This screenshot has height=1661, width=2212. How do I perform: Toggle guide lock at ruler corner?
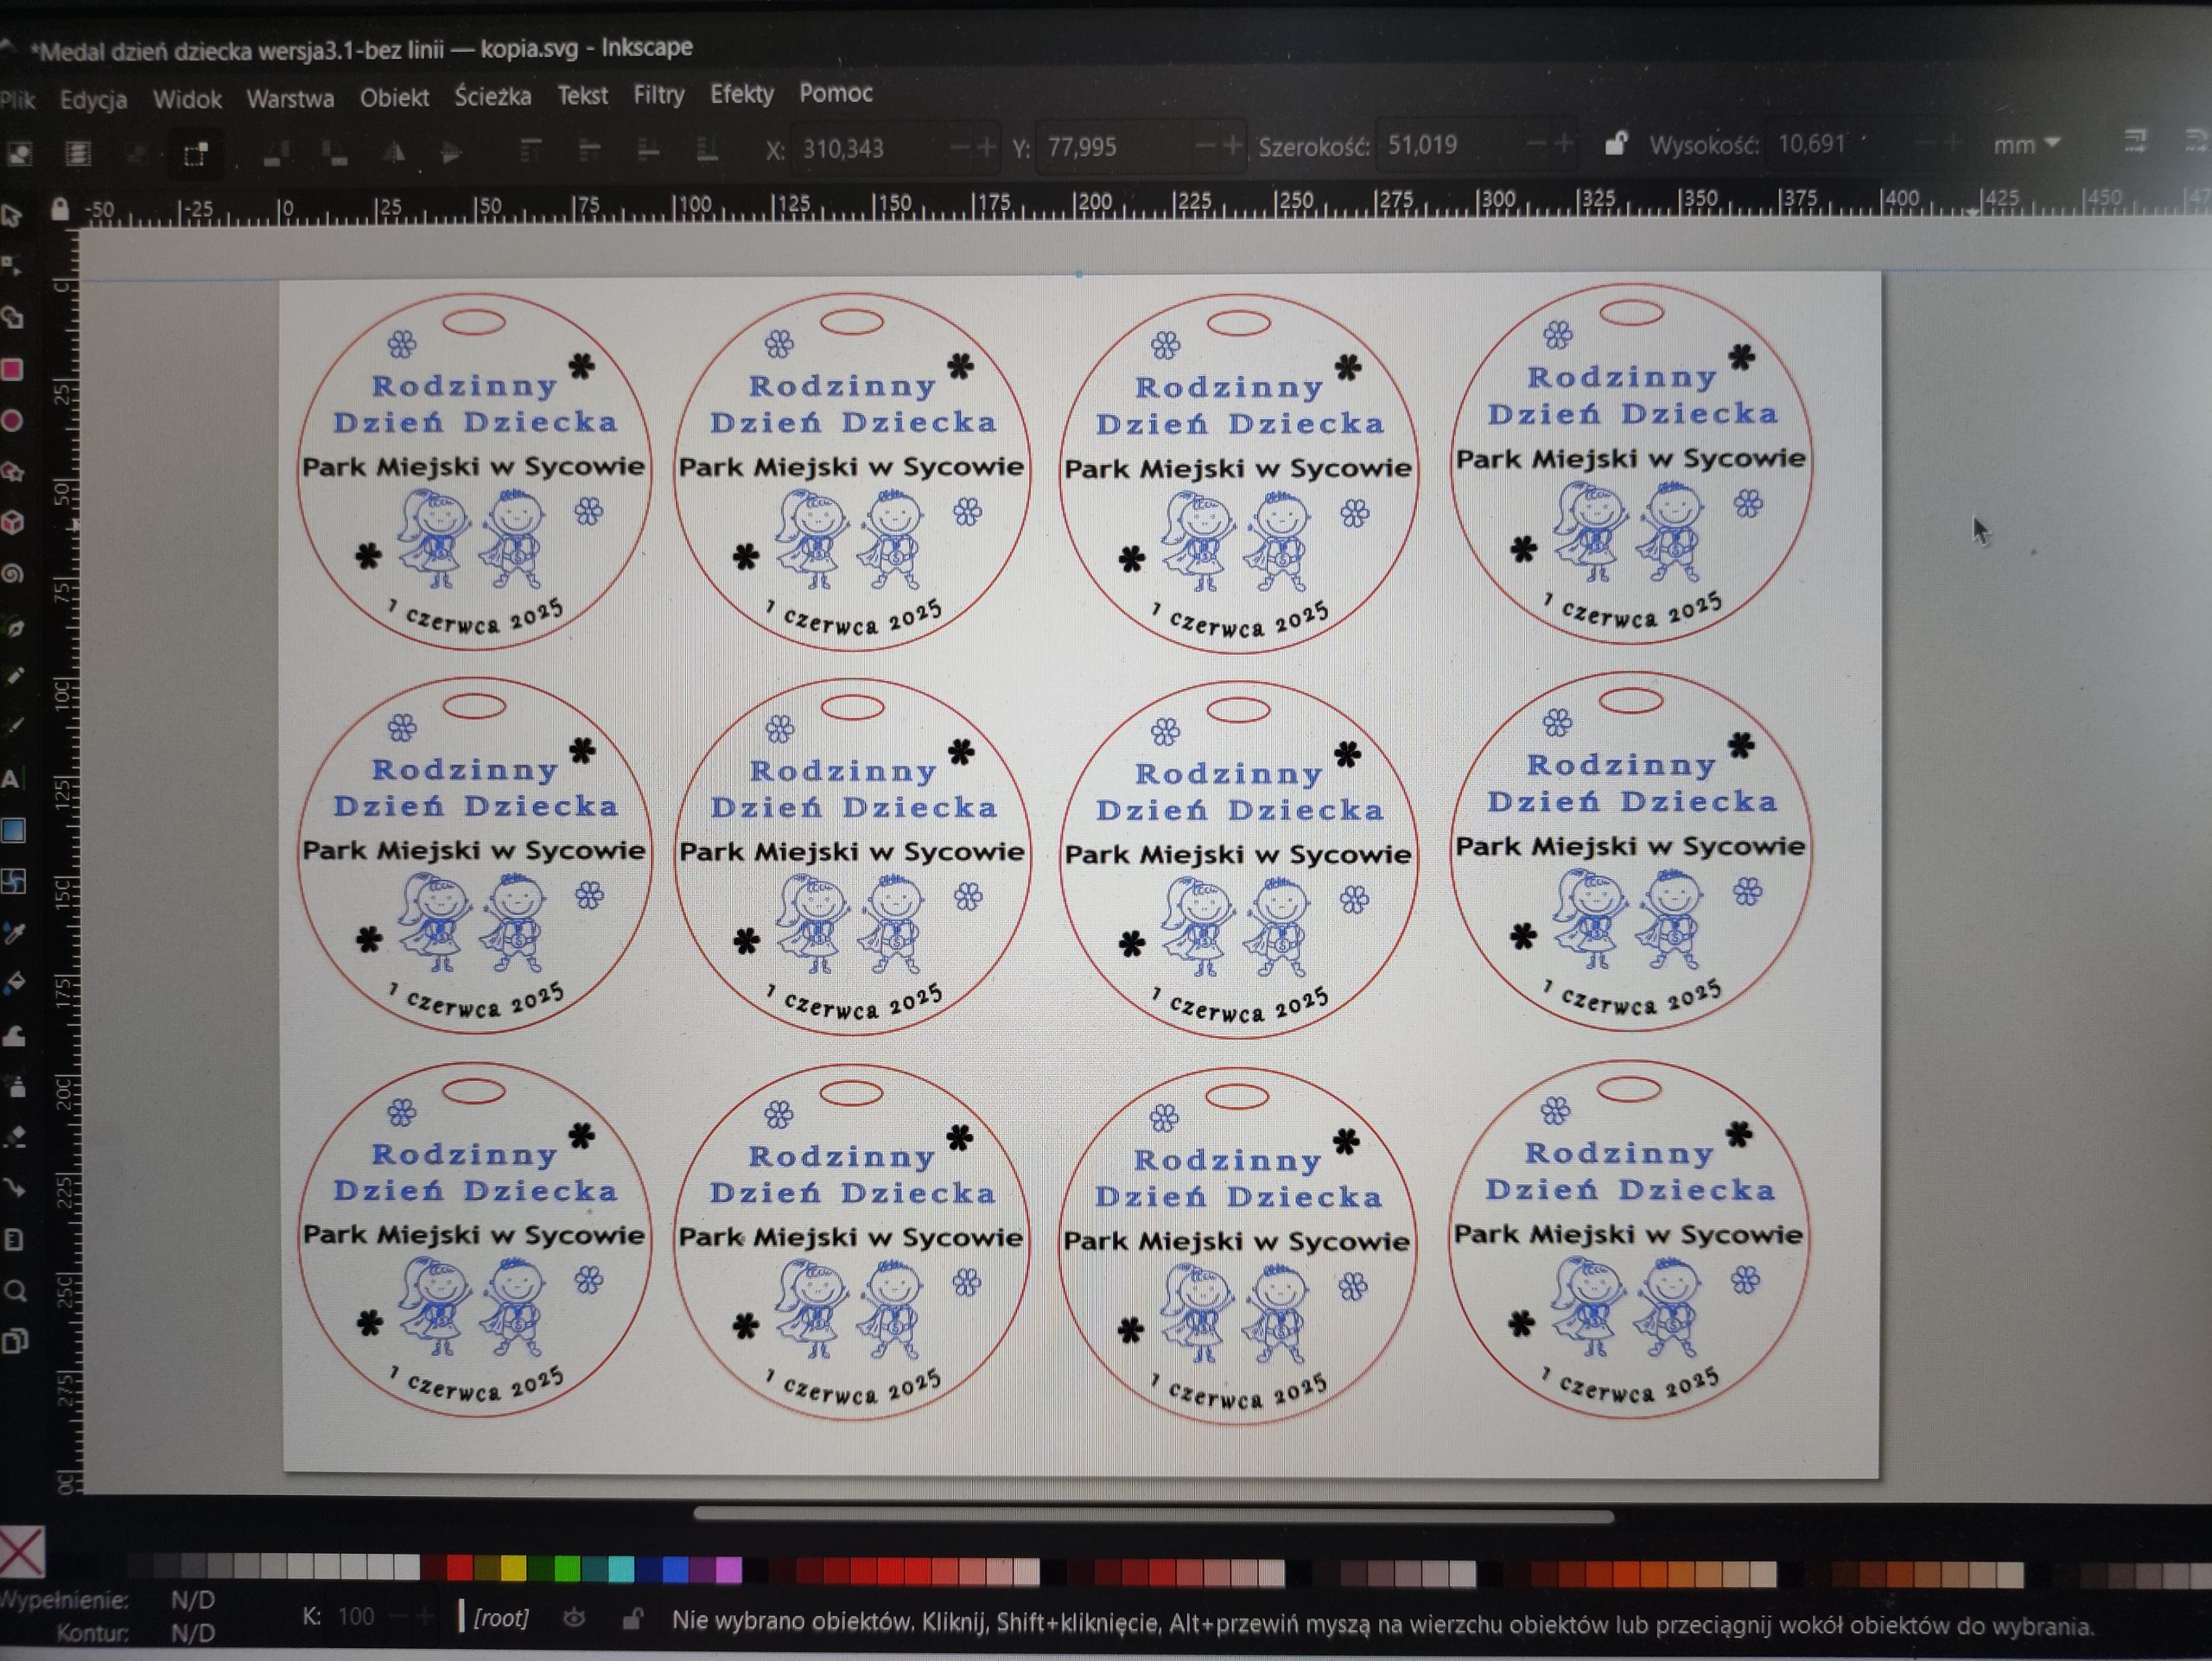click(x=59, y=209)
